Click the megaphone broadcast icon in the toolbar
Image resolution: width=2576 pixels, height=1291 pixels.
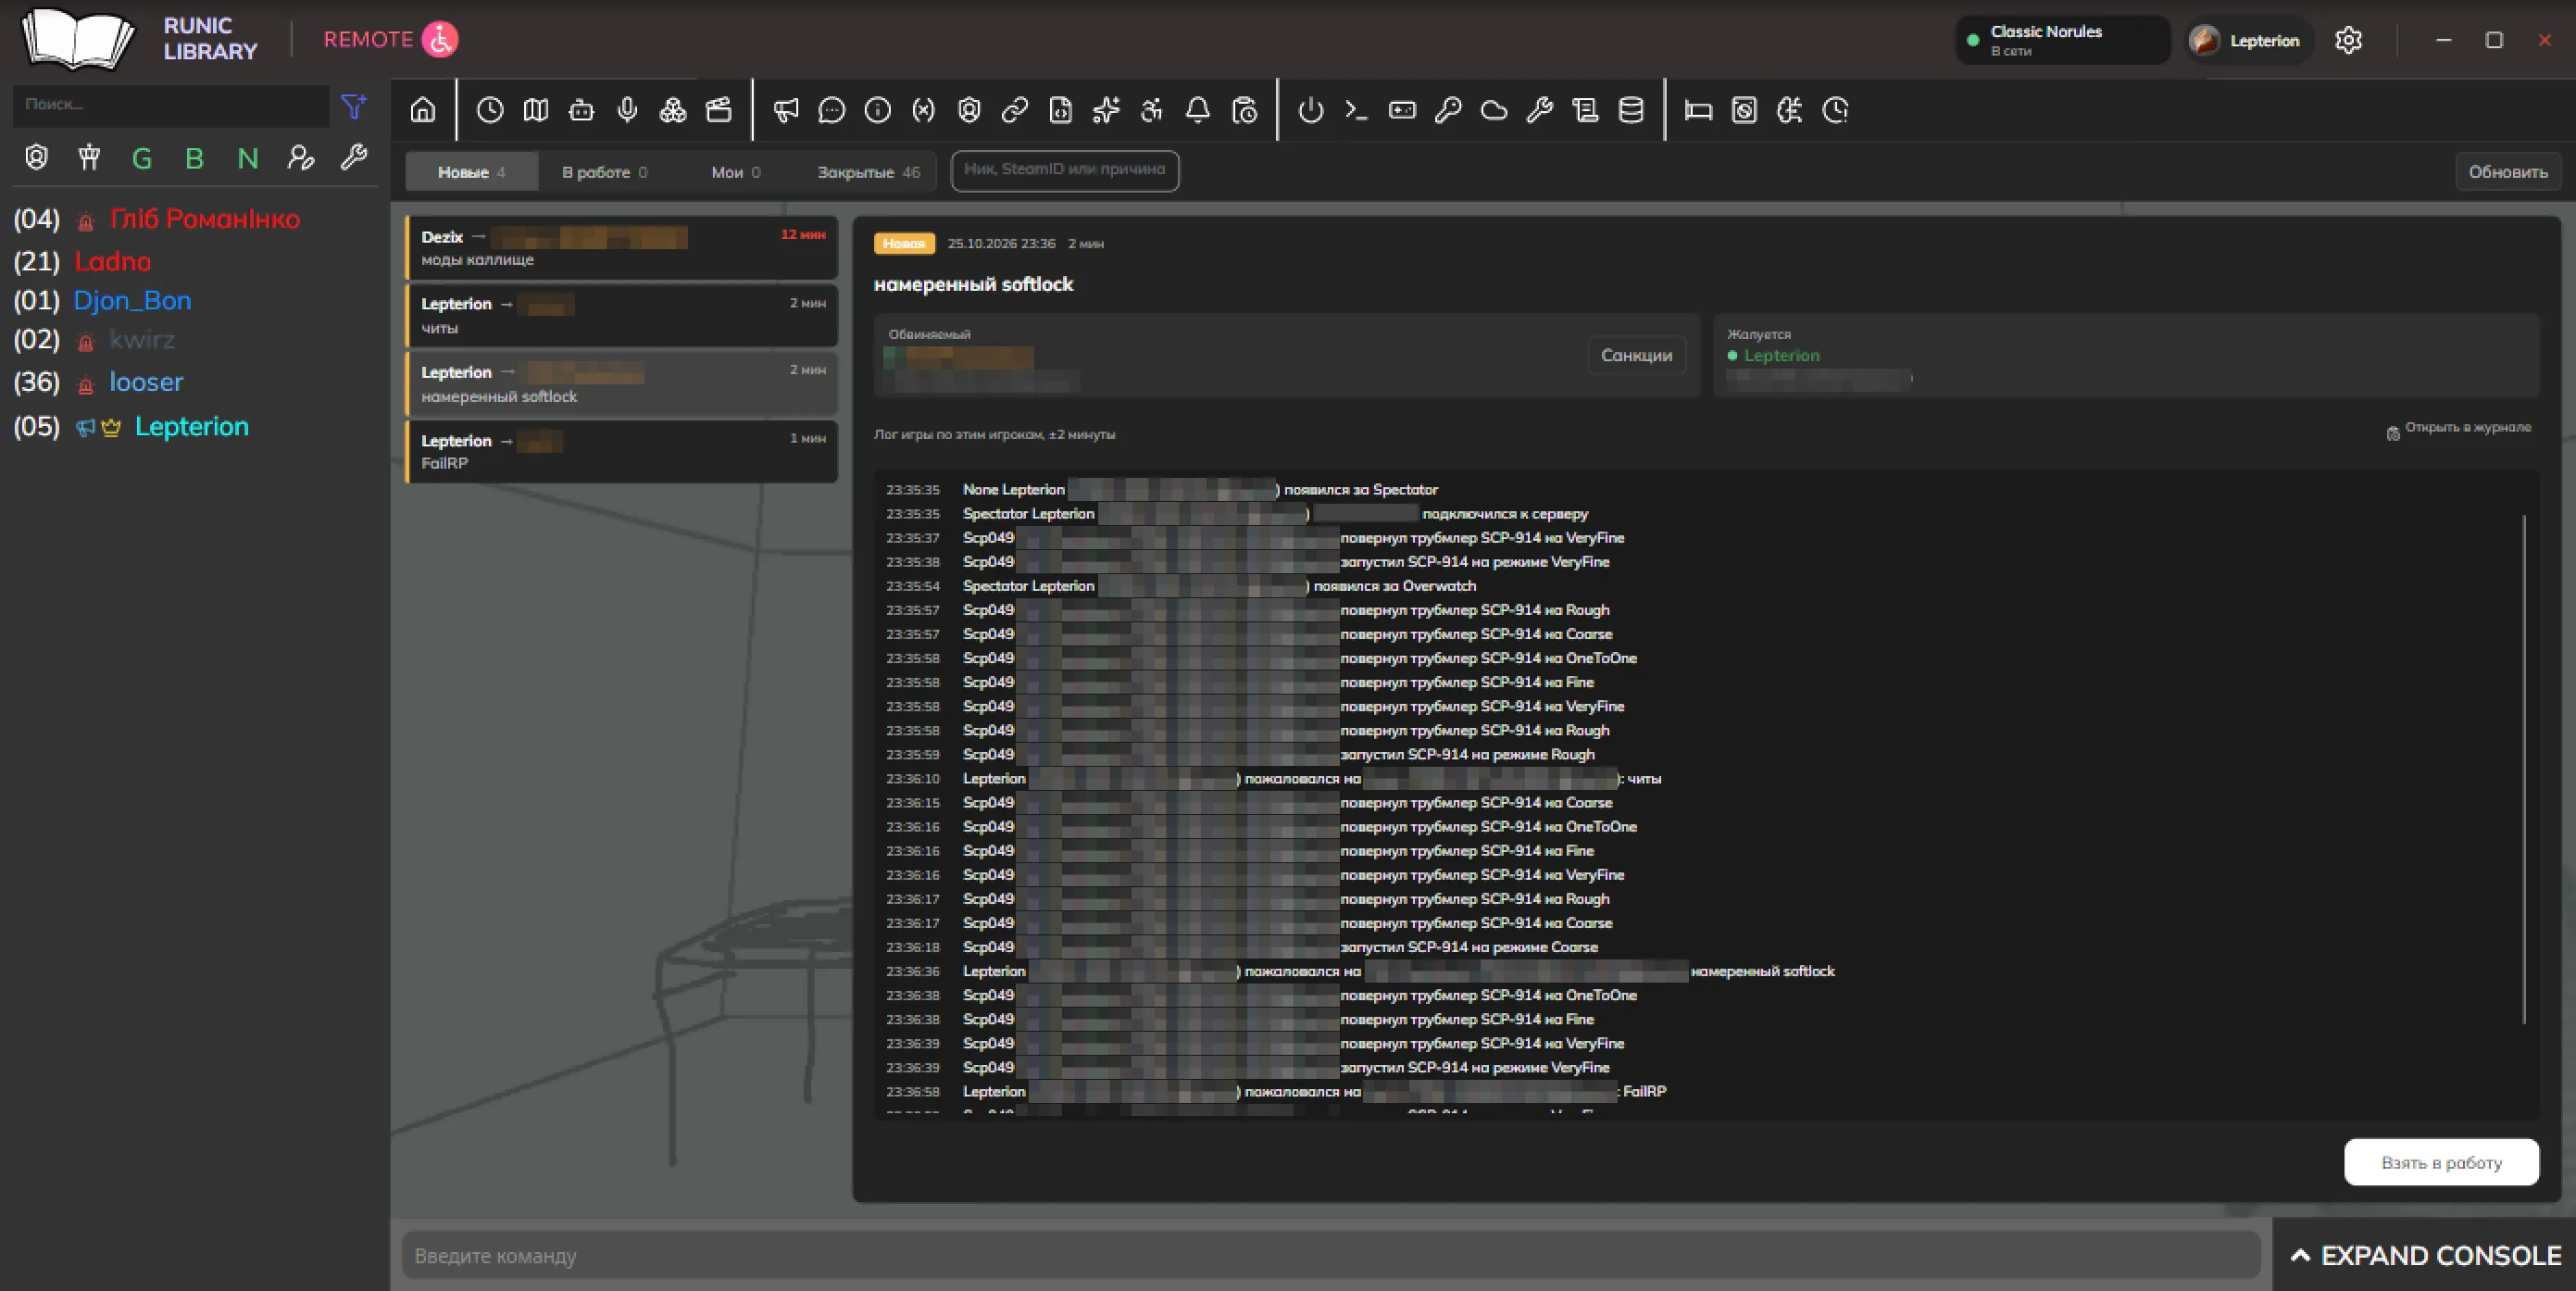[x=786, y=110]
